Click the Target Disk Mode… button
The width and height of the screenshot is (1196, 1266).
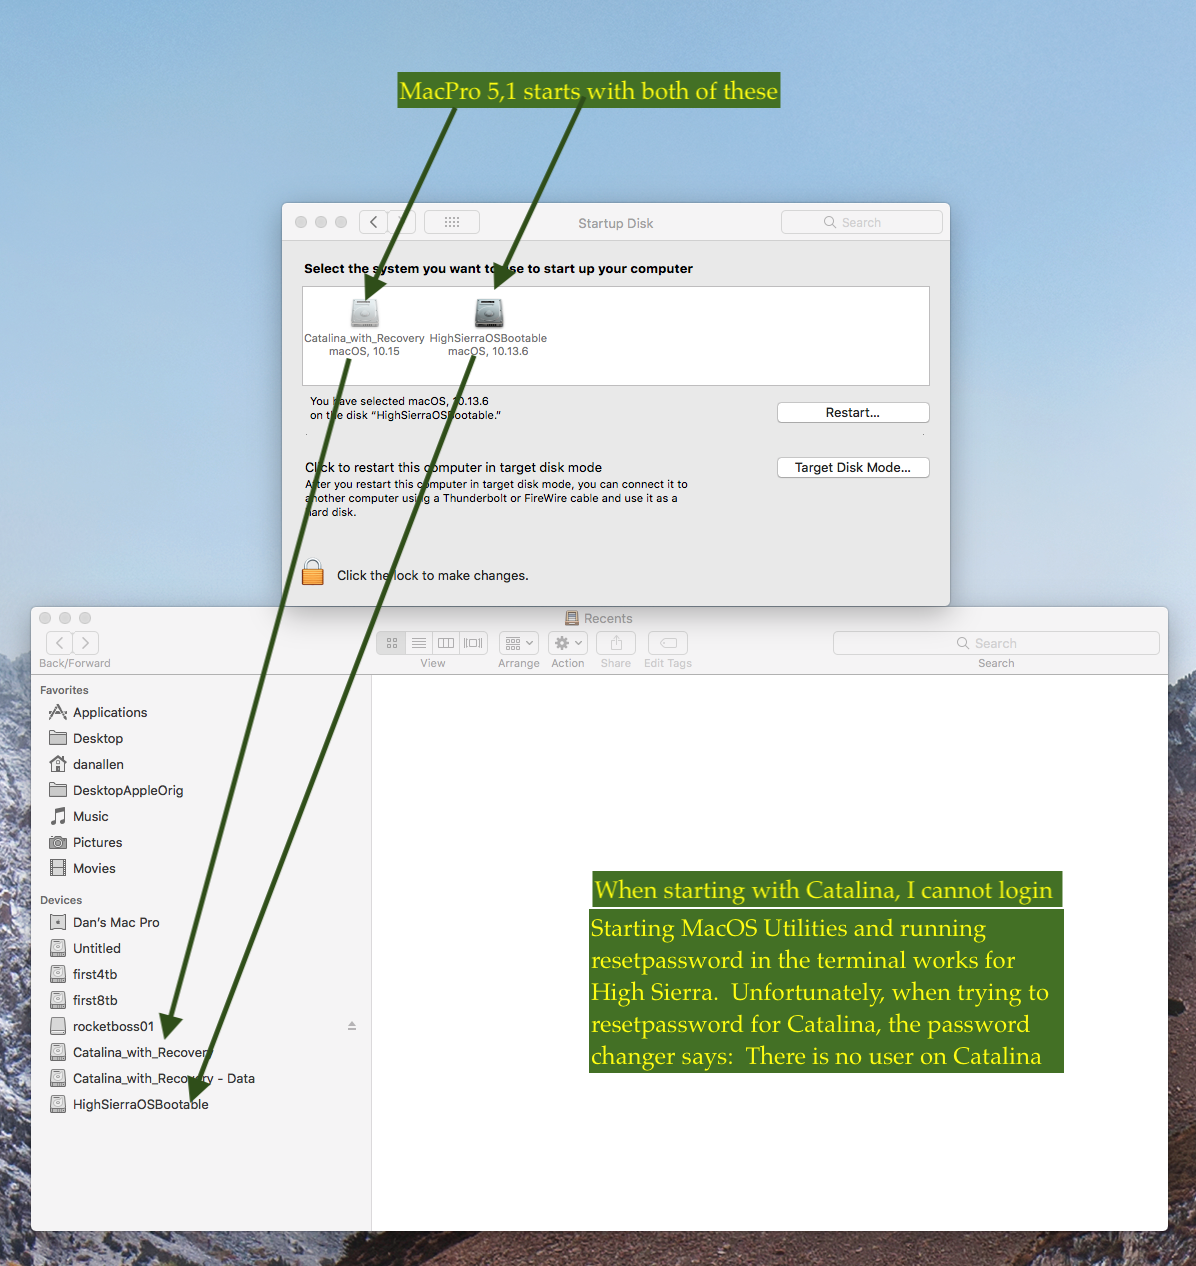(x=853, y=467)
